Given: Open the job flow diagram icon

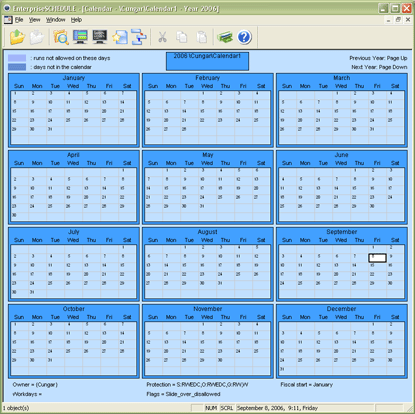Looking at the screenshot, I should click(139, 37).
